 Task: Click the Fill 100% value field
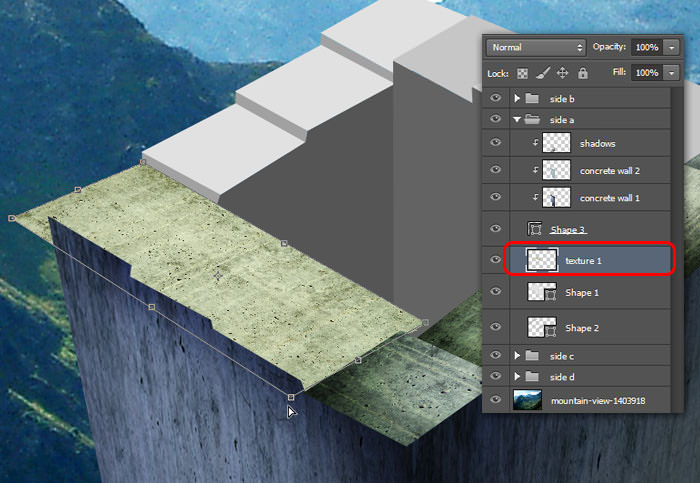pyautogui.click(x=647, y=73)
